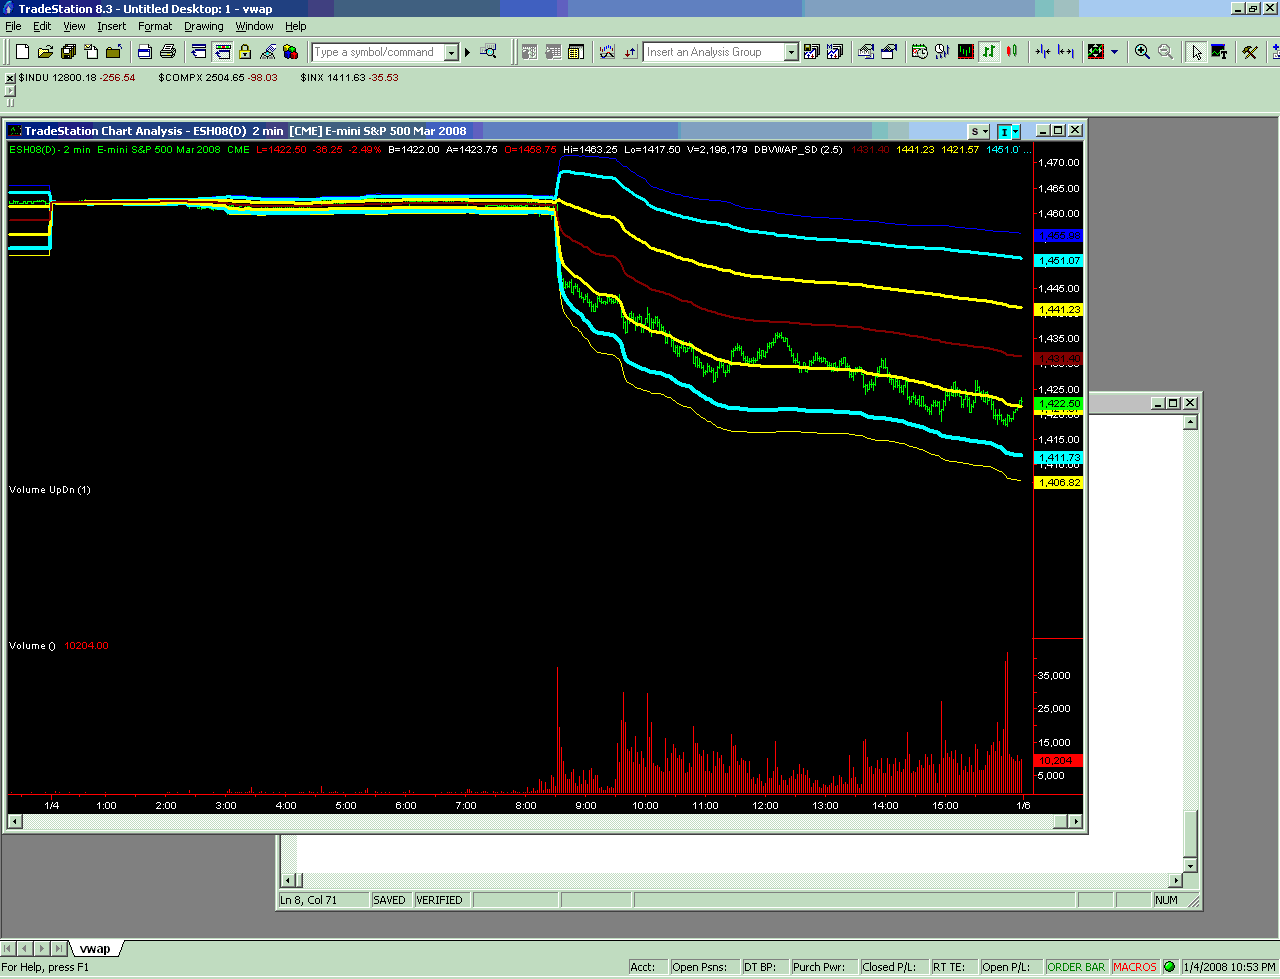Click the 1,451.07 cyan price label

pyautogui.click(x=1059, y=261)
